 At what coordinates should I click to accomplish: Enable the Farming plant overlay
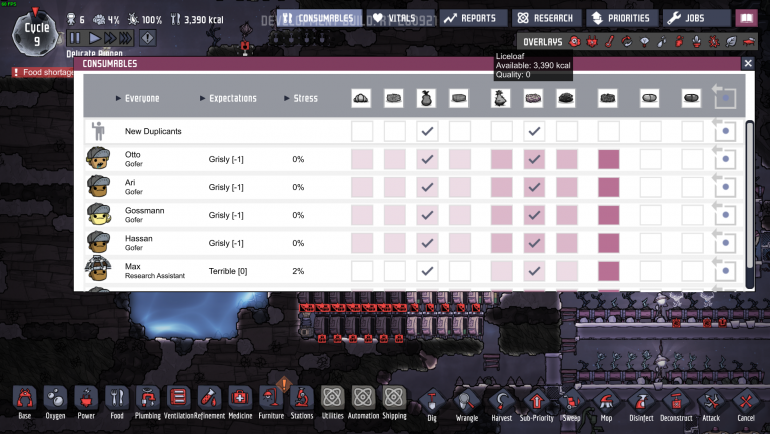pyautogui.click(x=696, y=42)
